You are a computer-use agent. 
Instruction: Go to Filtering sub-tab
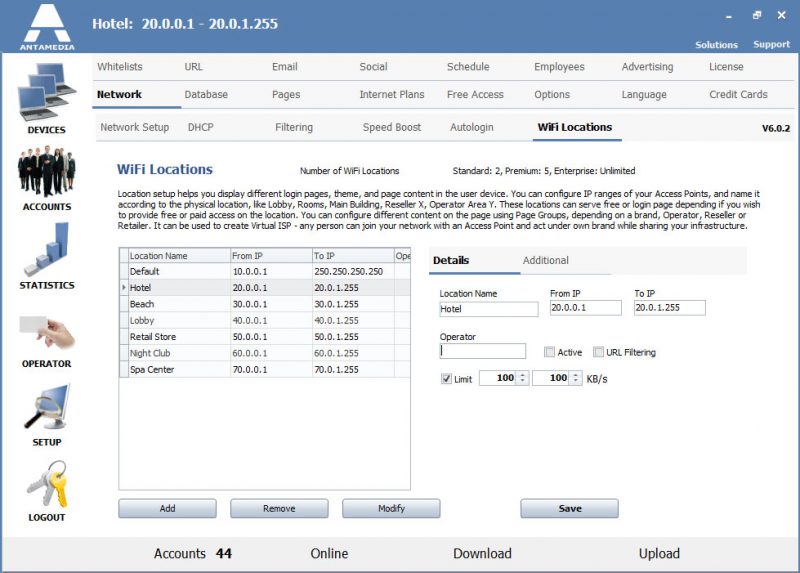(x=294, y=127)
